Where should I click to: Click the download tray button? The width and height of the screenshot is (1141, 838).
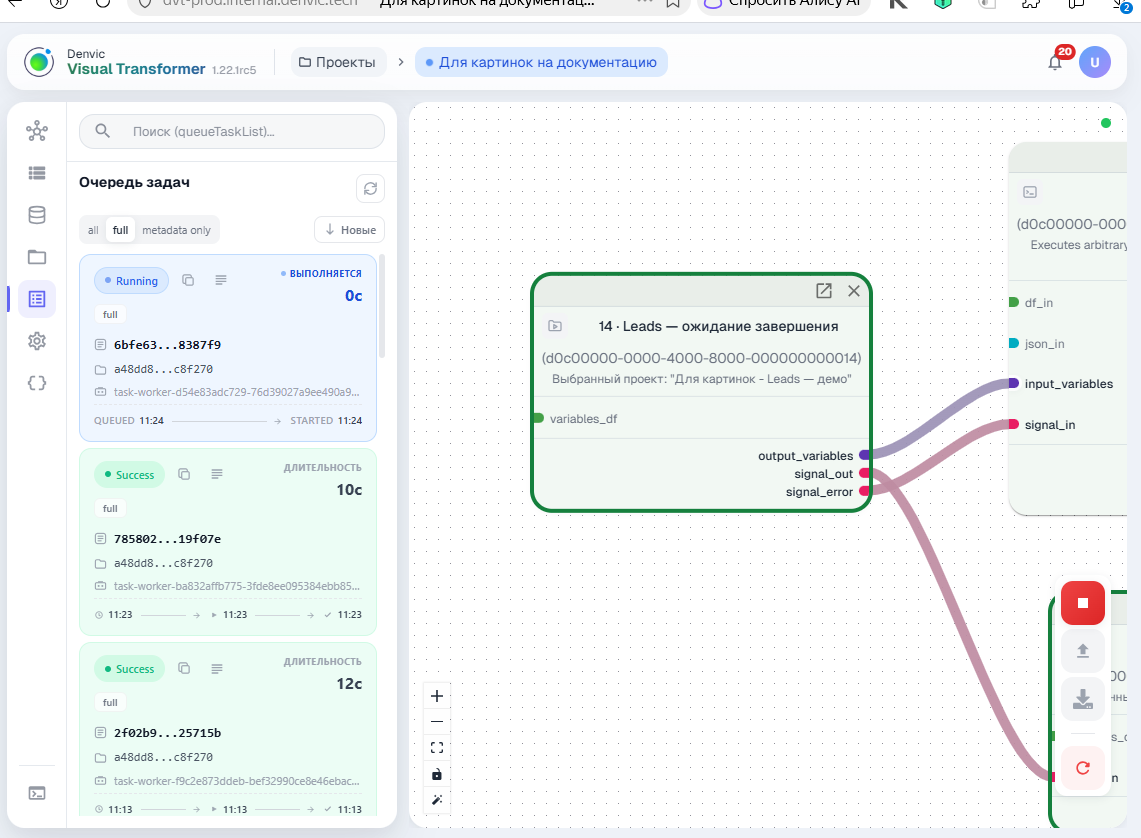pos(1083,699)
